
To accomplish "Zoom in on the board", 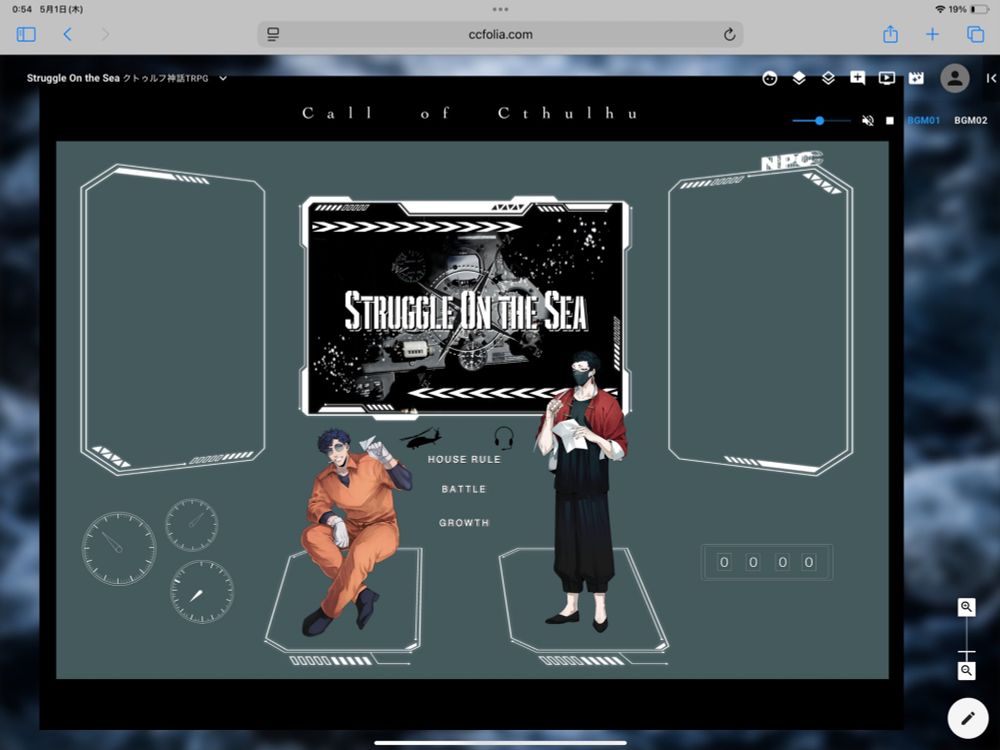I will point(967,607).
